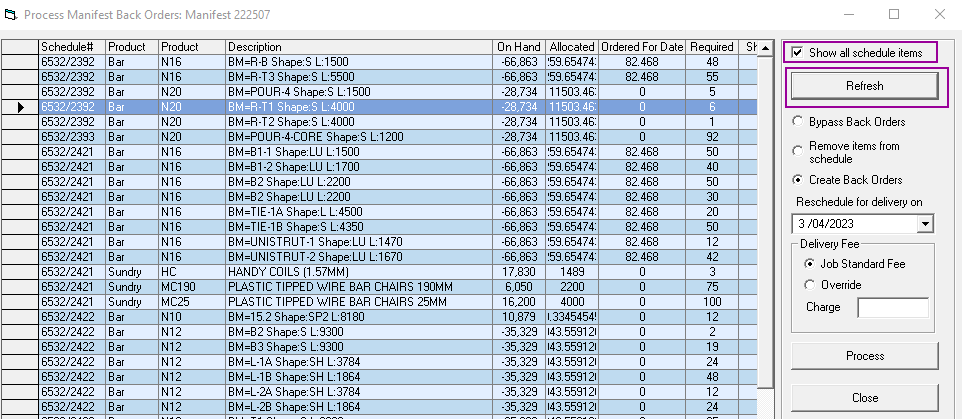Viewport: 962px width, 419px height.
Task: Click On Hand value 6,050
Action: tap(519, 287)
